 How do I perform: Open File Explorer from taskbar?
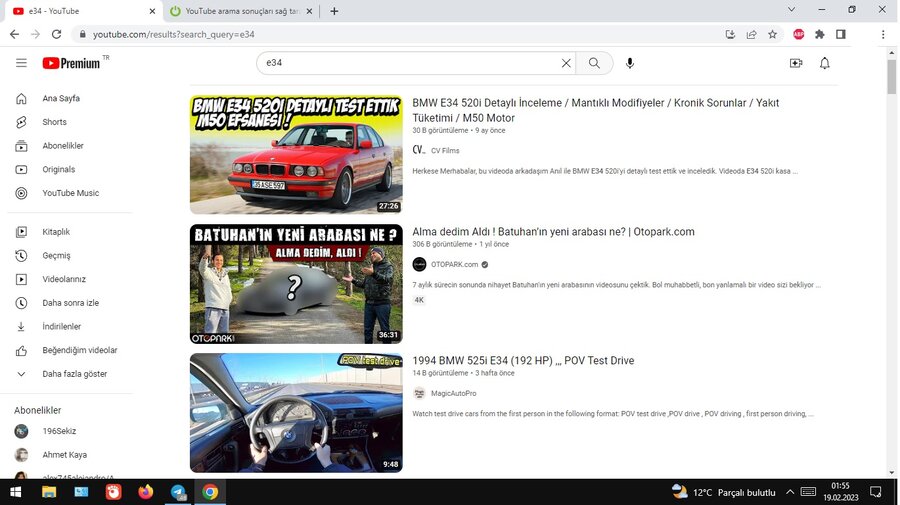[x=49, y=492]
